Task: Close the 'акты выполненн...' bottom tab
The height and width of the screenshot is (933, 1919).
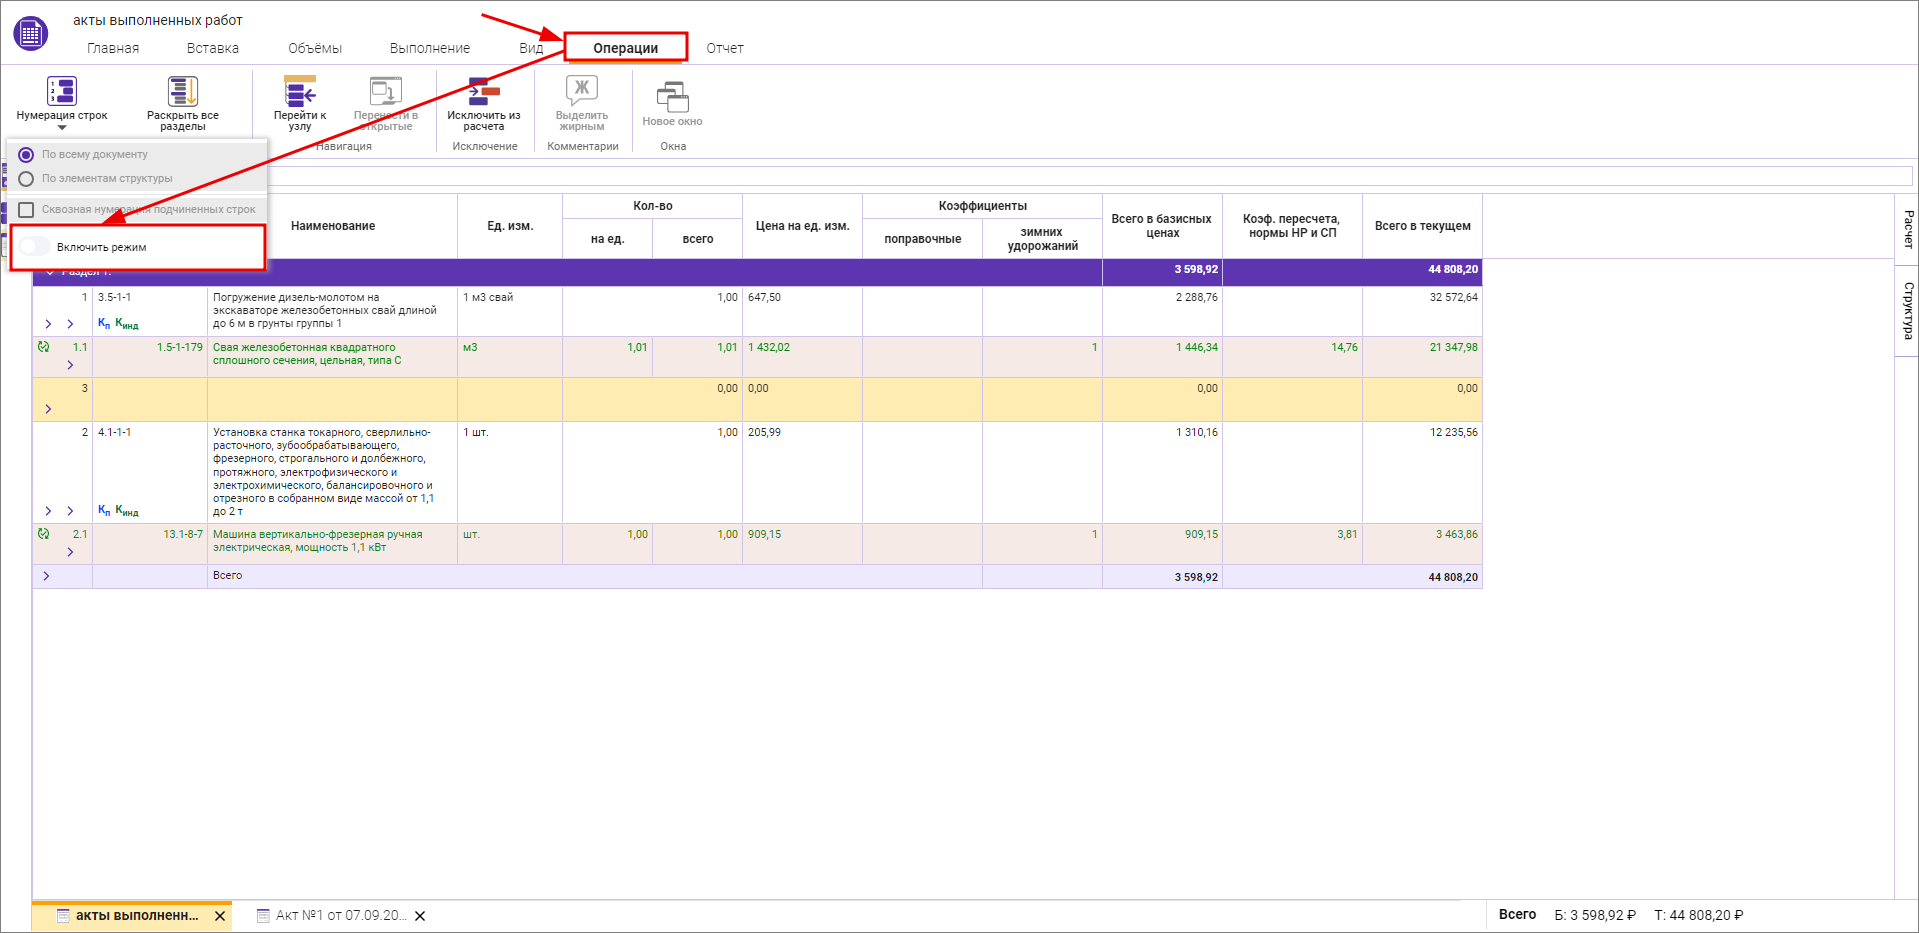Action: click(220, 915)
